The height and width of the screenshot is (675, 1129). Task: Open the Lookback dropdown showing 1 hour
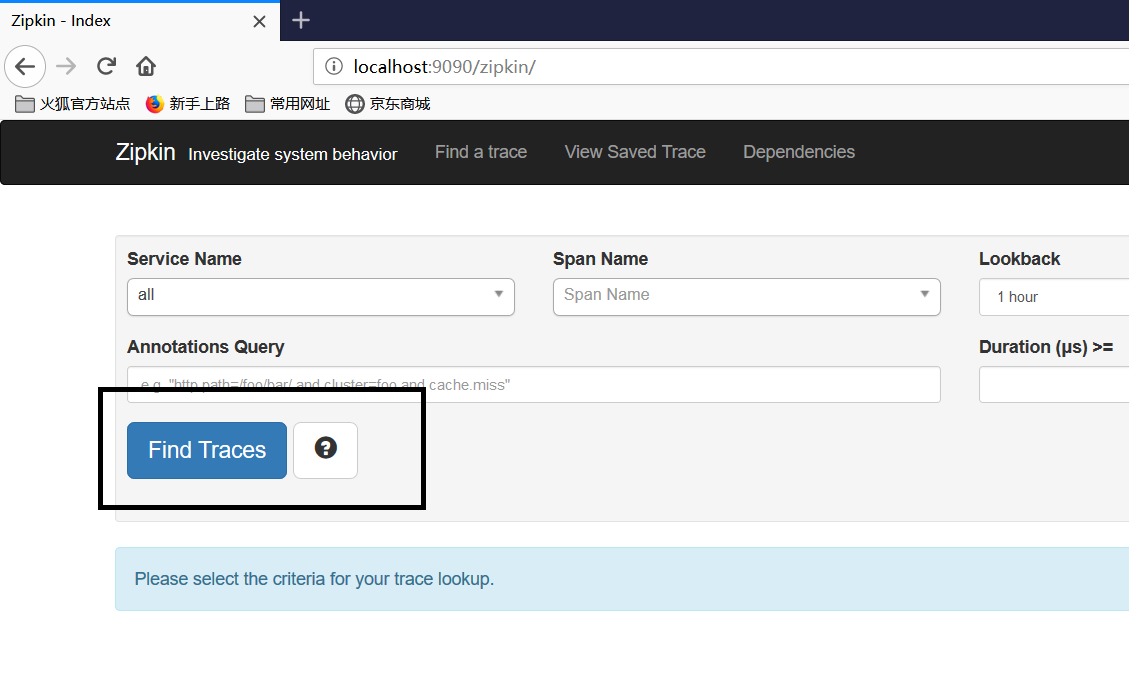[1054, 297]
